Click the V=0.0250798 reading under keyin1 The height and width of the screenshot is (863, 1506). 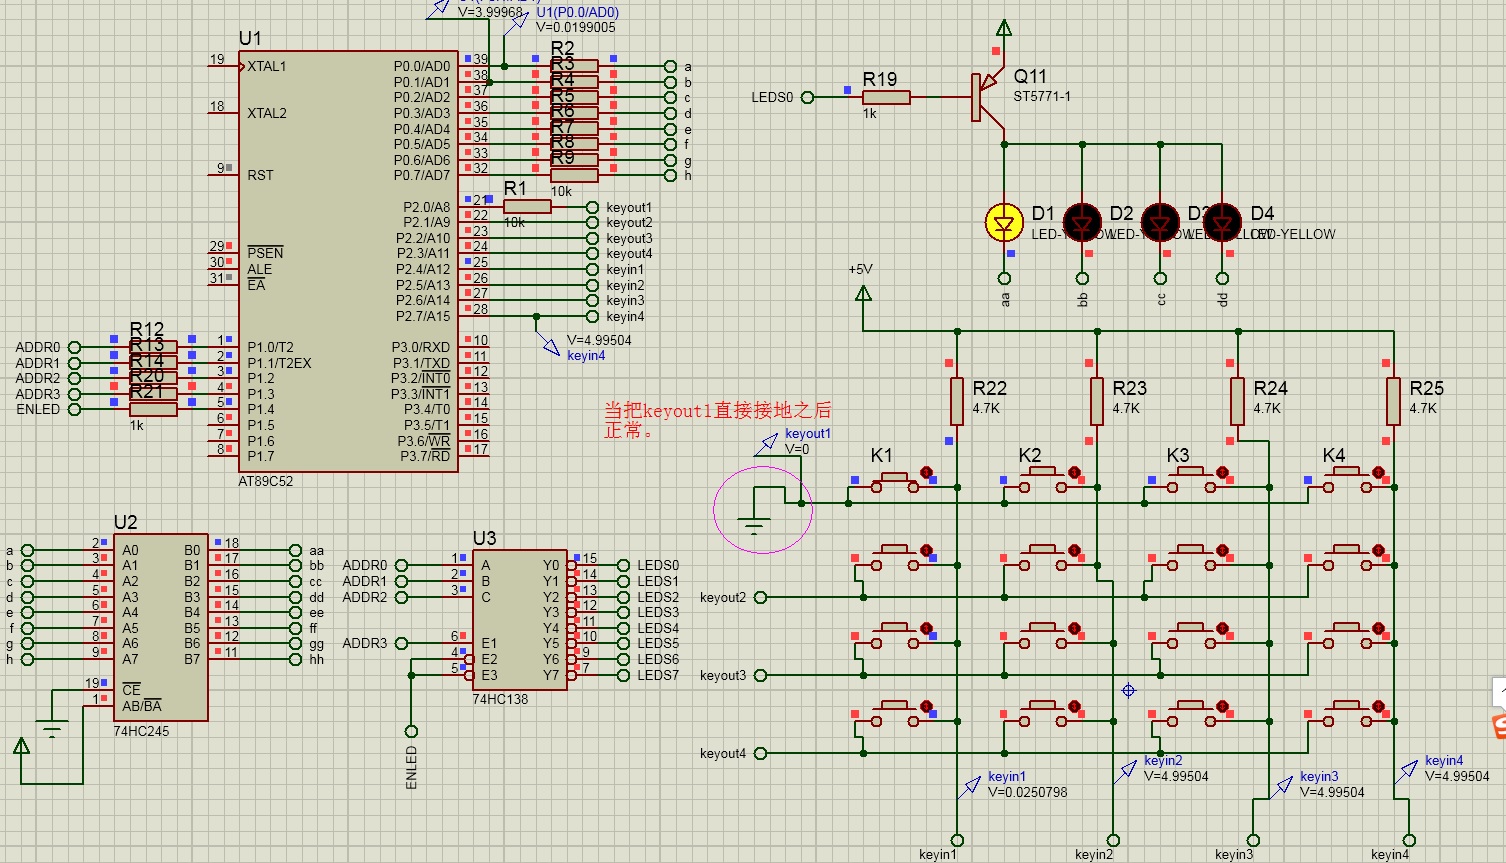click(1027, 792)
